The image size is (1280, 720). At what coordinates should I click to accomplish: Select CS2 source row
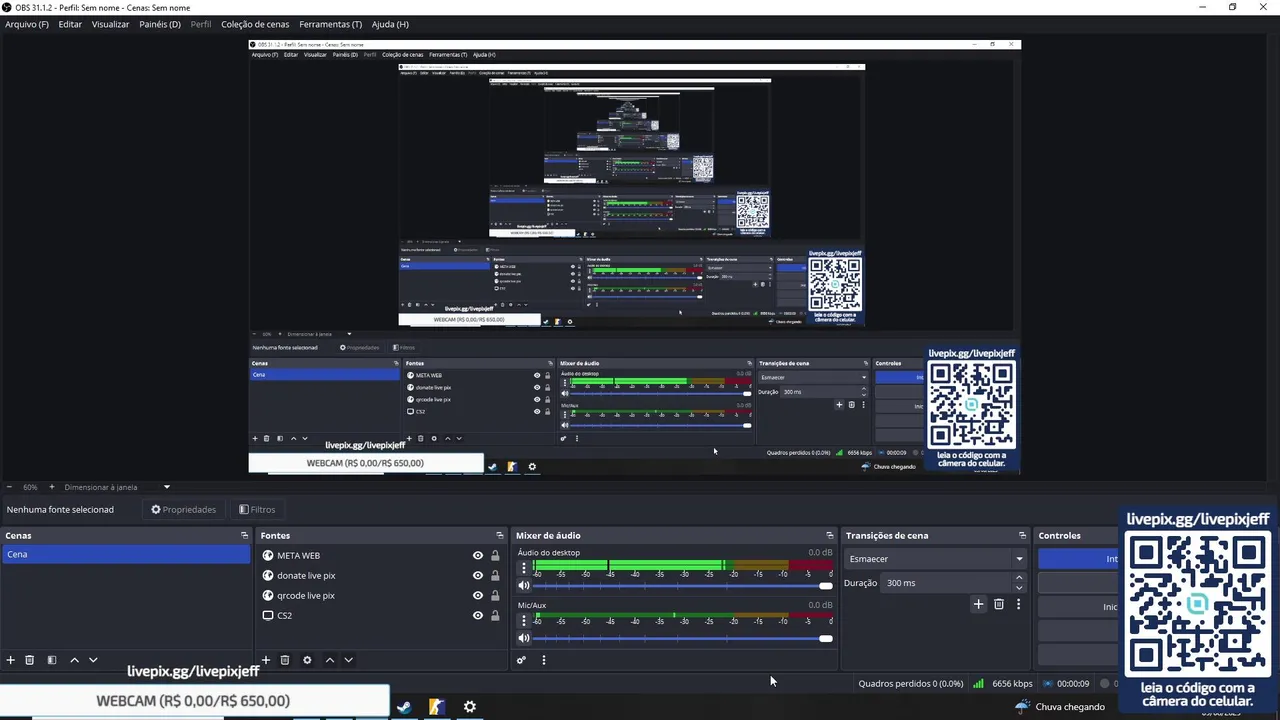coord(380,616)
